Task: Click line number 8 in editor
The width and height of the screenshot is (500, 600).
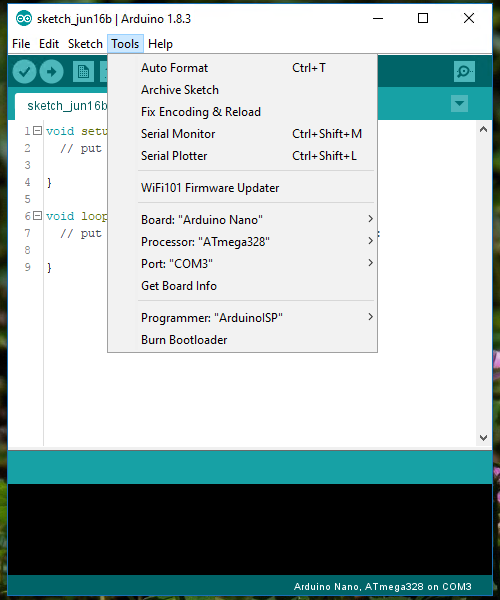Action: pos(28,250)
